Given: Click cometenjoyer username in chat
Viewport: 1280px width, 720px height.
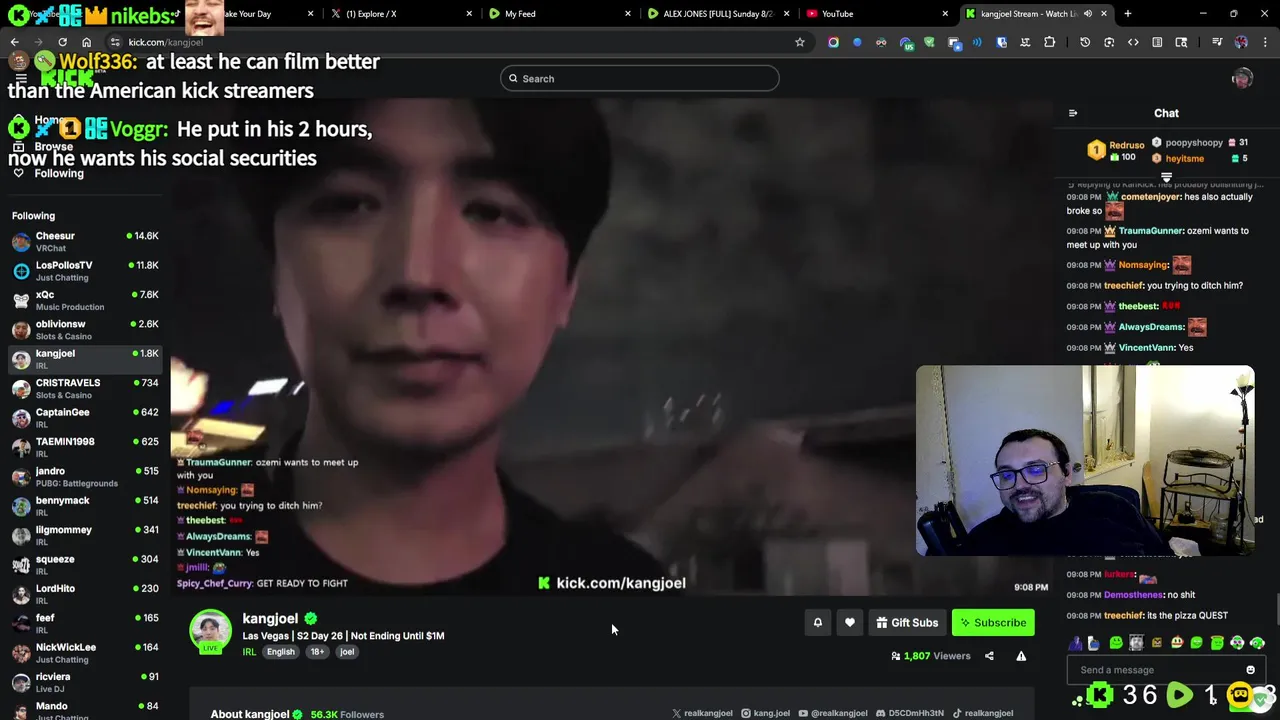Looking at the screenshot, I should click(1150, 197).
